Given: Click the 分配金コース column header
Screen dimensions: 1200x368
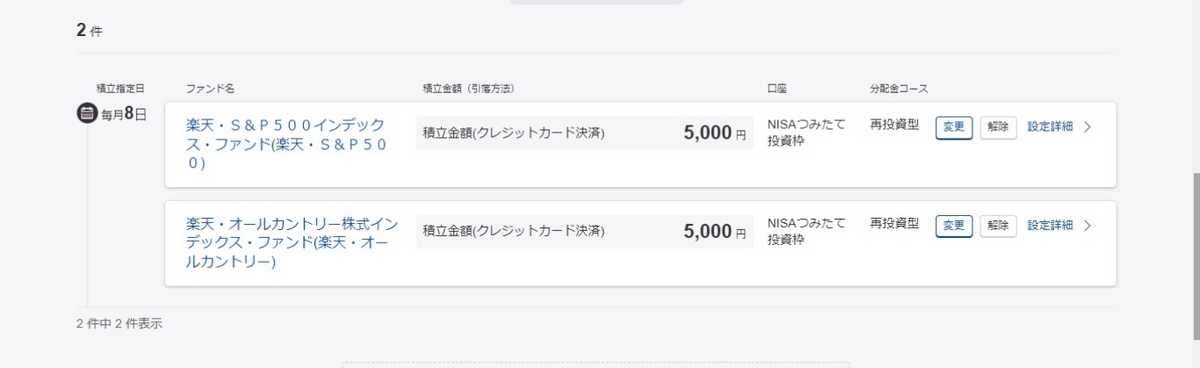Looking at the screenshot, I should click(x=900, y=89).
